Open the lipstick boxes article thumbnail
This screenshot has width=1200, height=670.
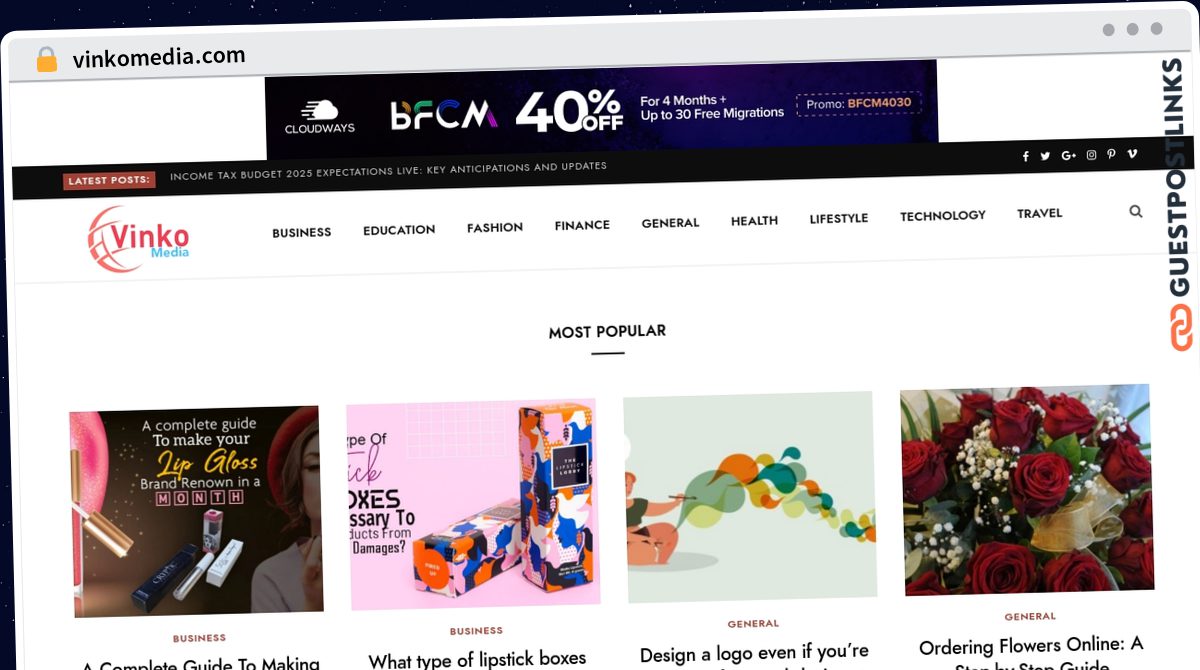[472, 504]
